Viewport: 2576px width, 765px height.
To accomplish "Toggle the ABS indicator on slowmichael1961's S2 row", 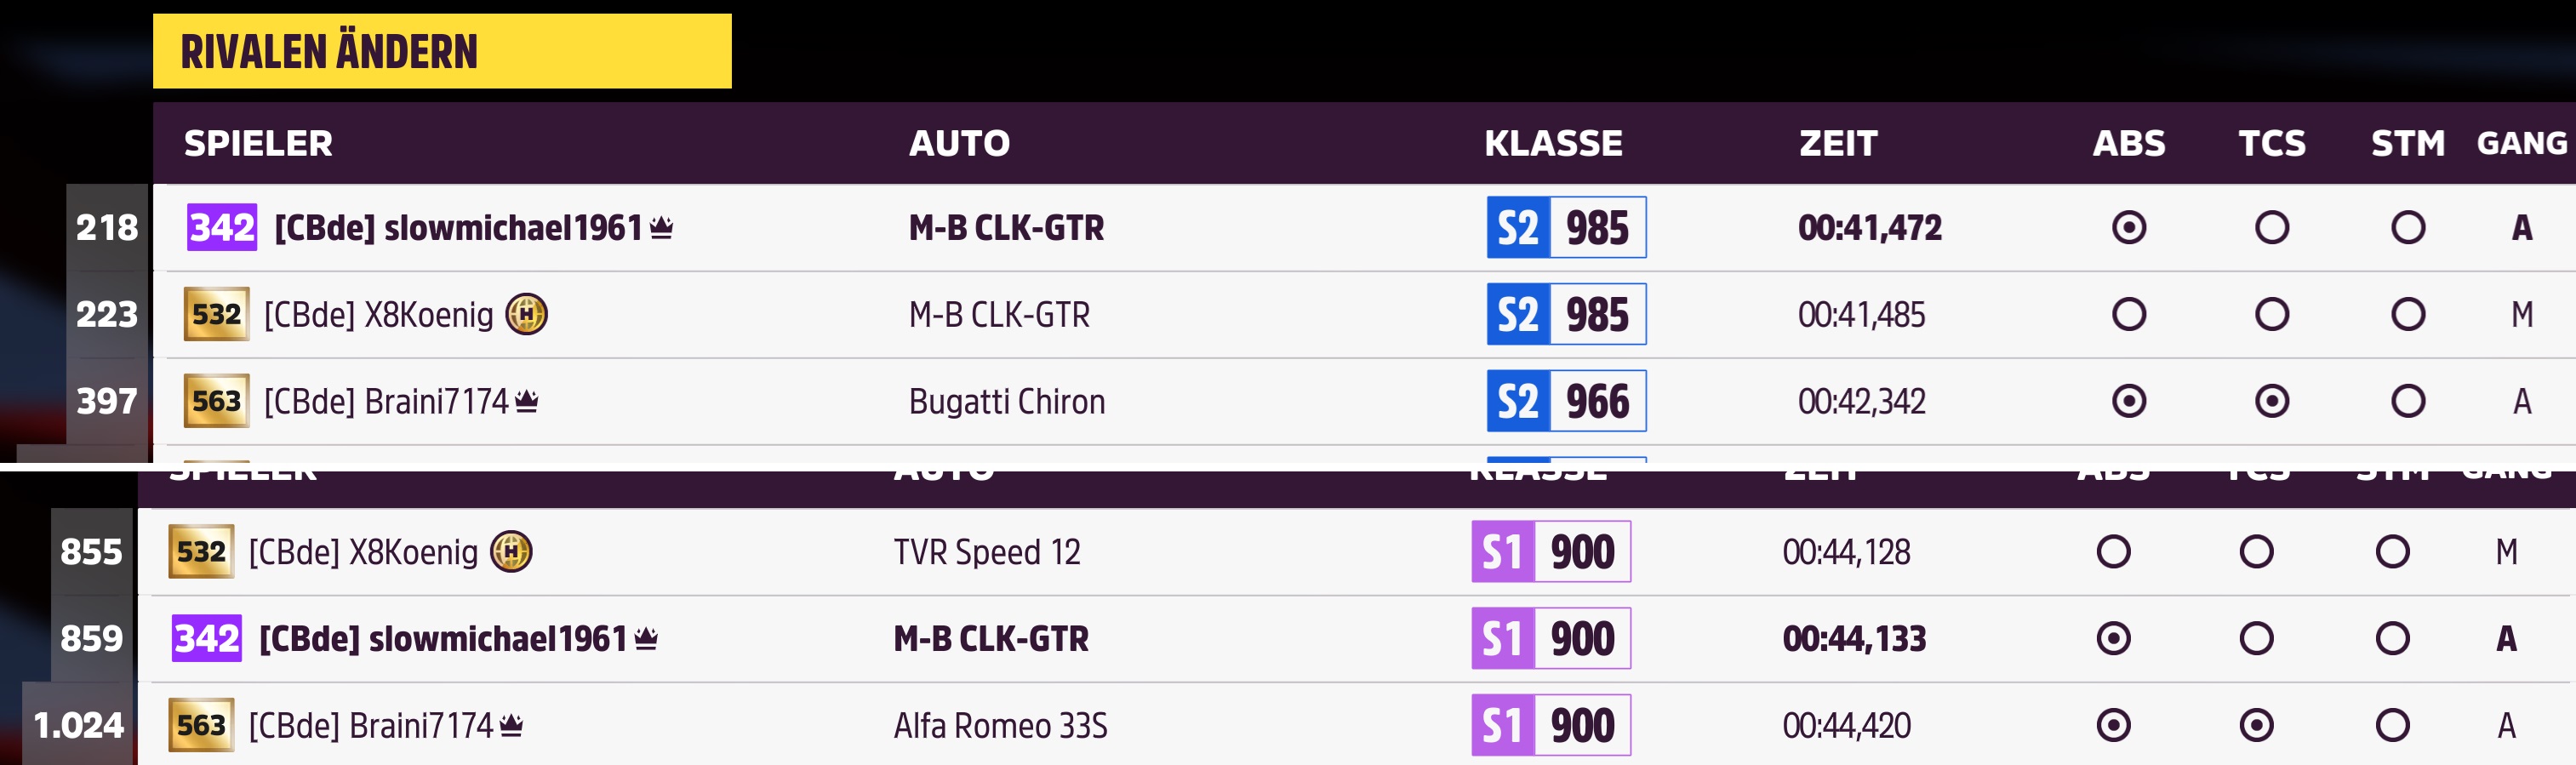I will (x=2128, y=227).
